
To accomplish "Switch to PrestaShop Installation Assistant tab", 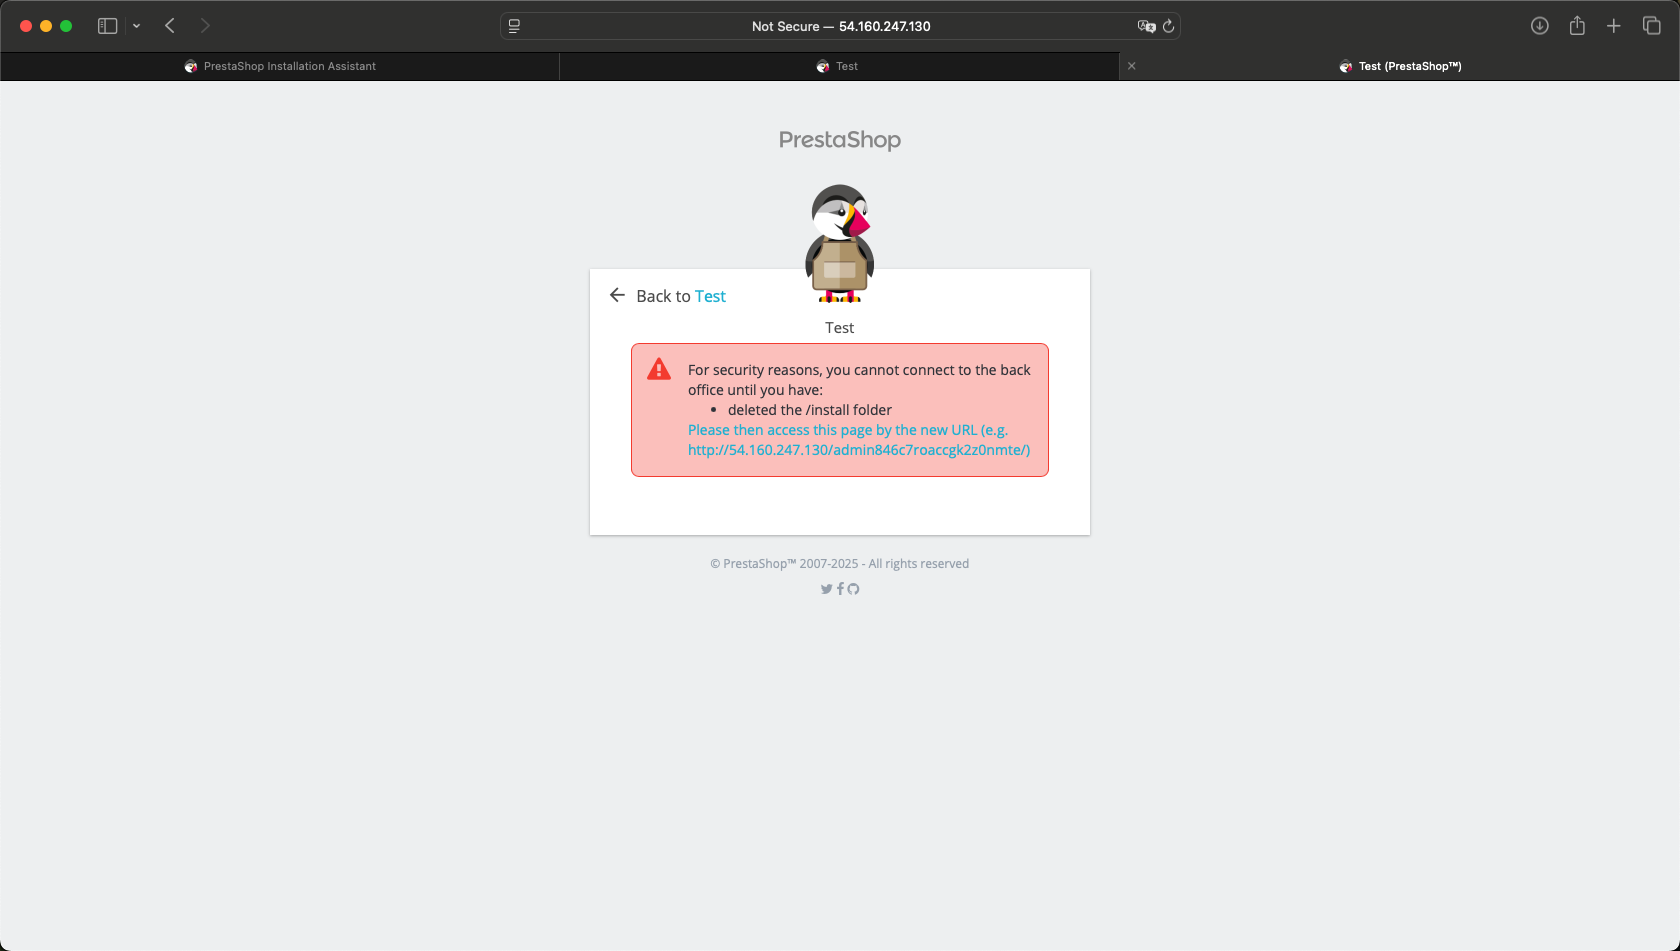I will click(x=280, y=66).
